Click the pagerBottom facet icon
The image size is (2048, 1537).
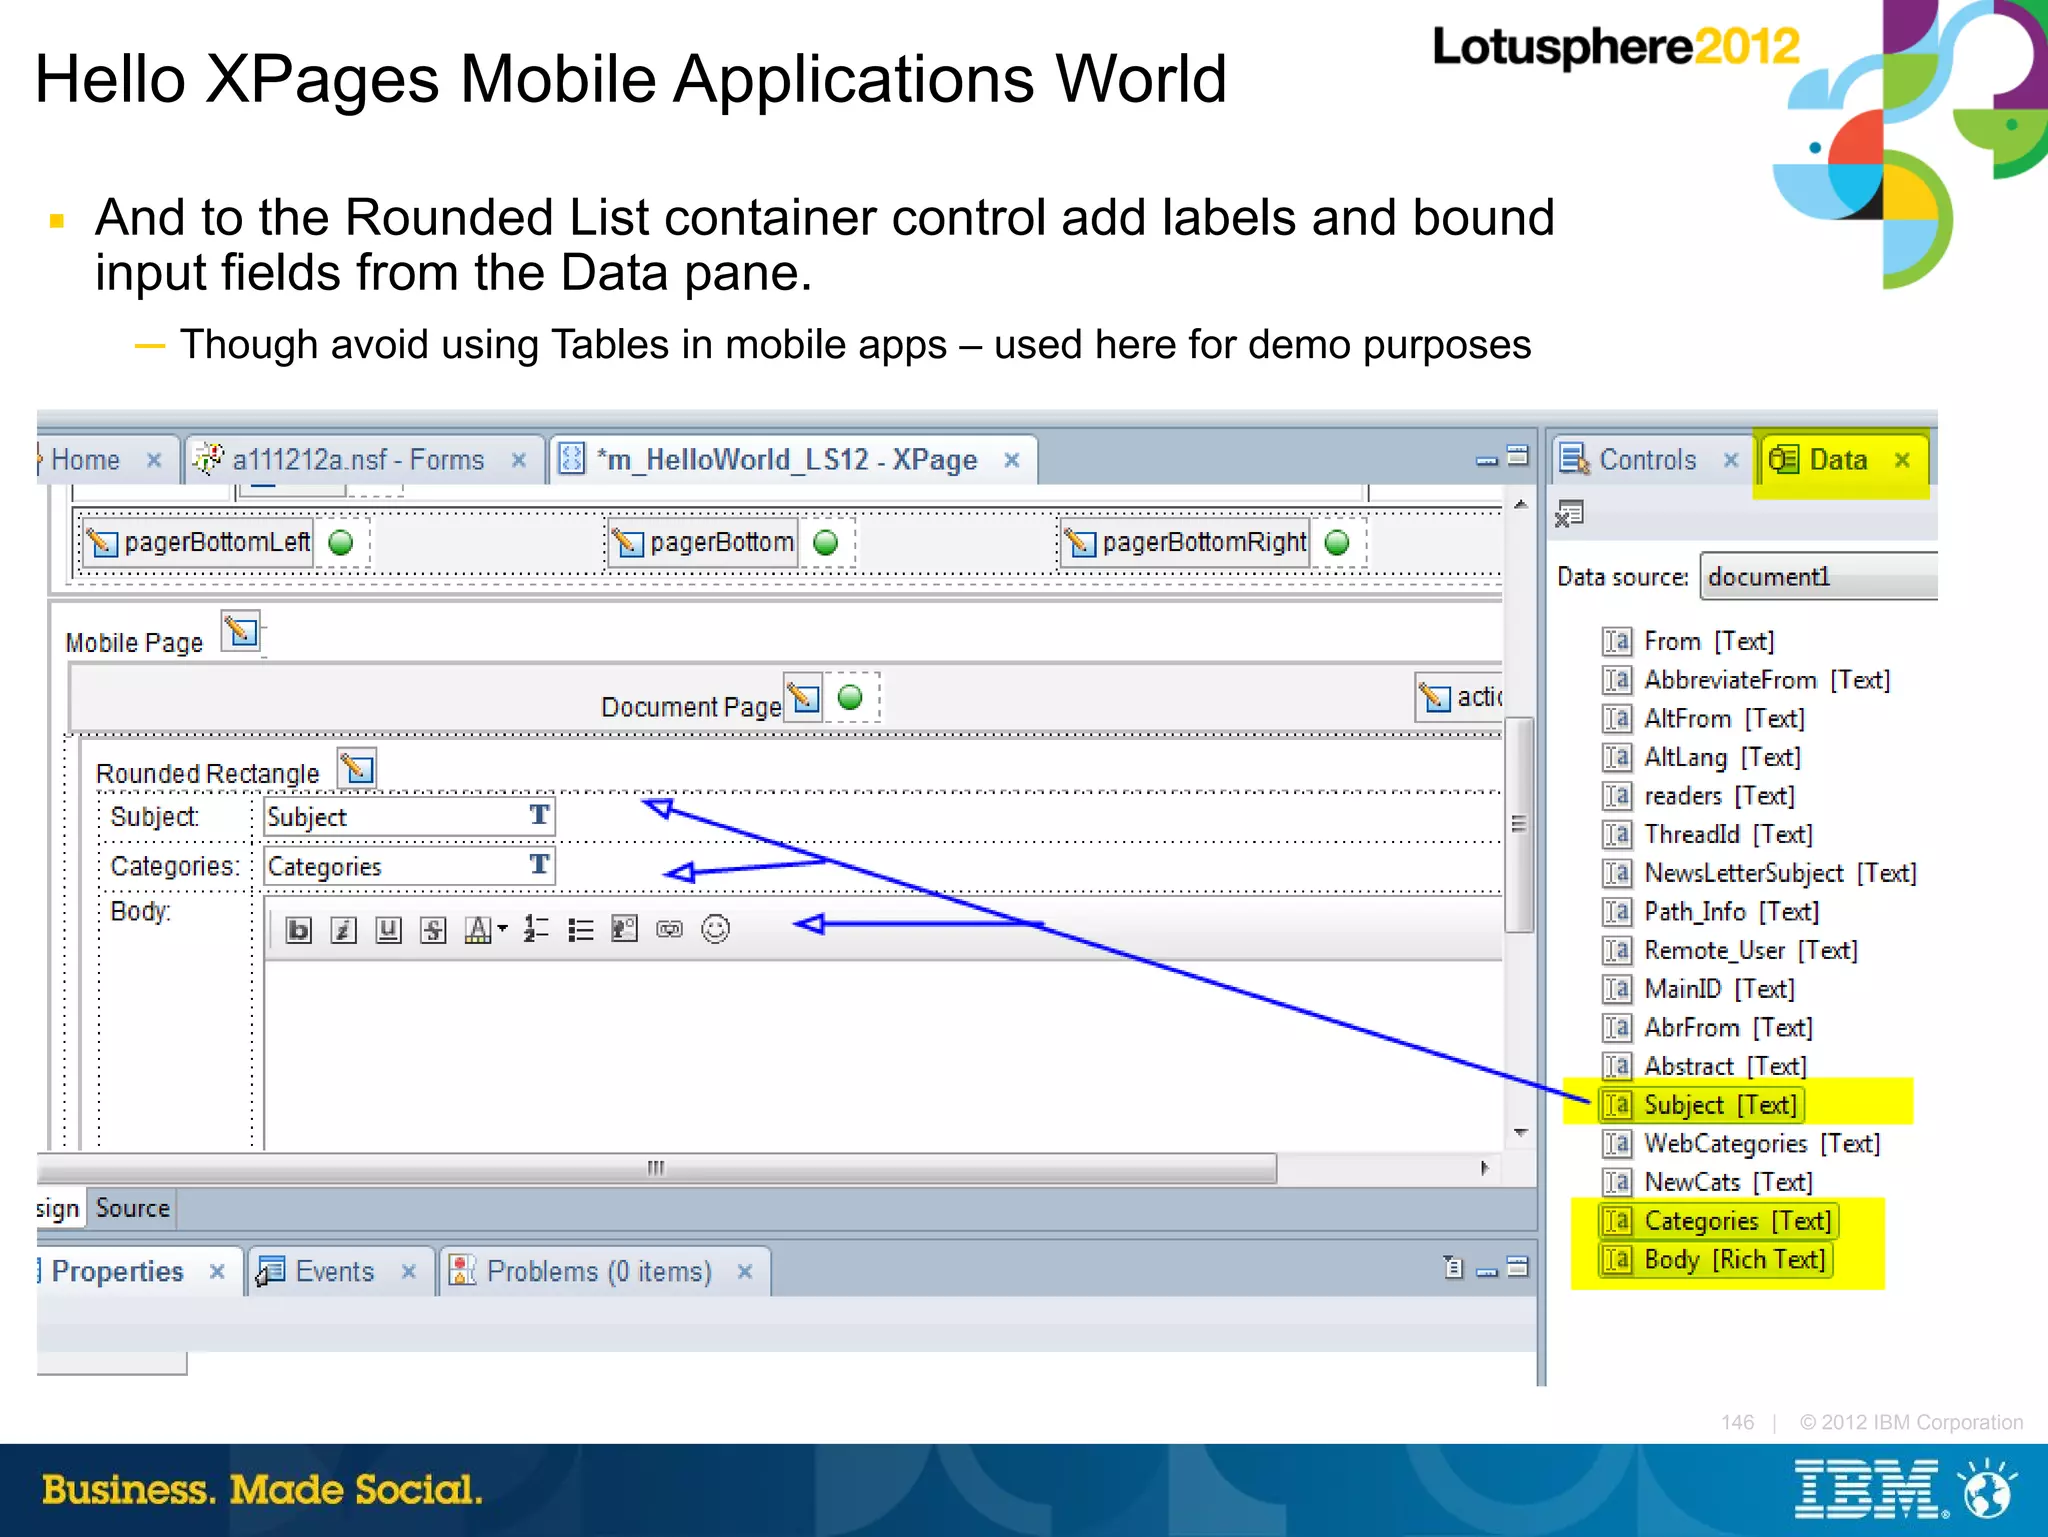pos(628,543)
